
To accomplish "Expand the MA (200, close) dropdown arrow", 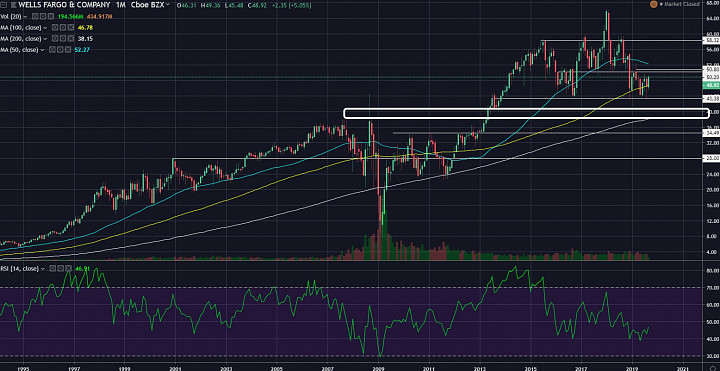I will (45, 39).
